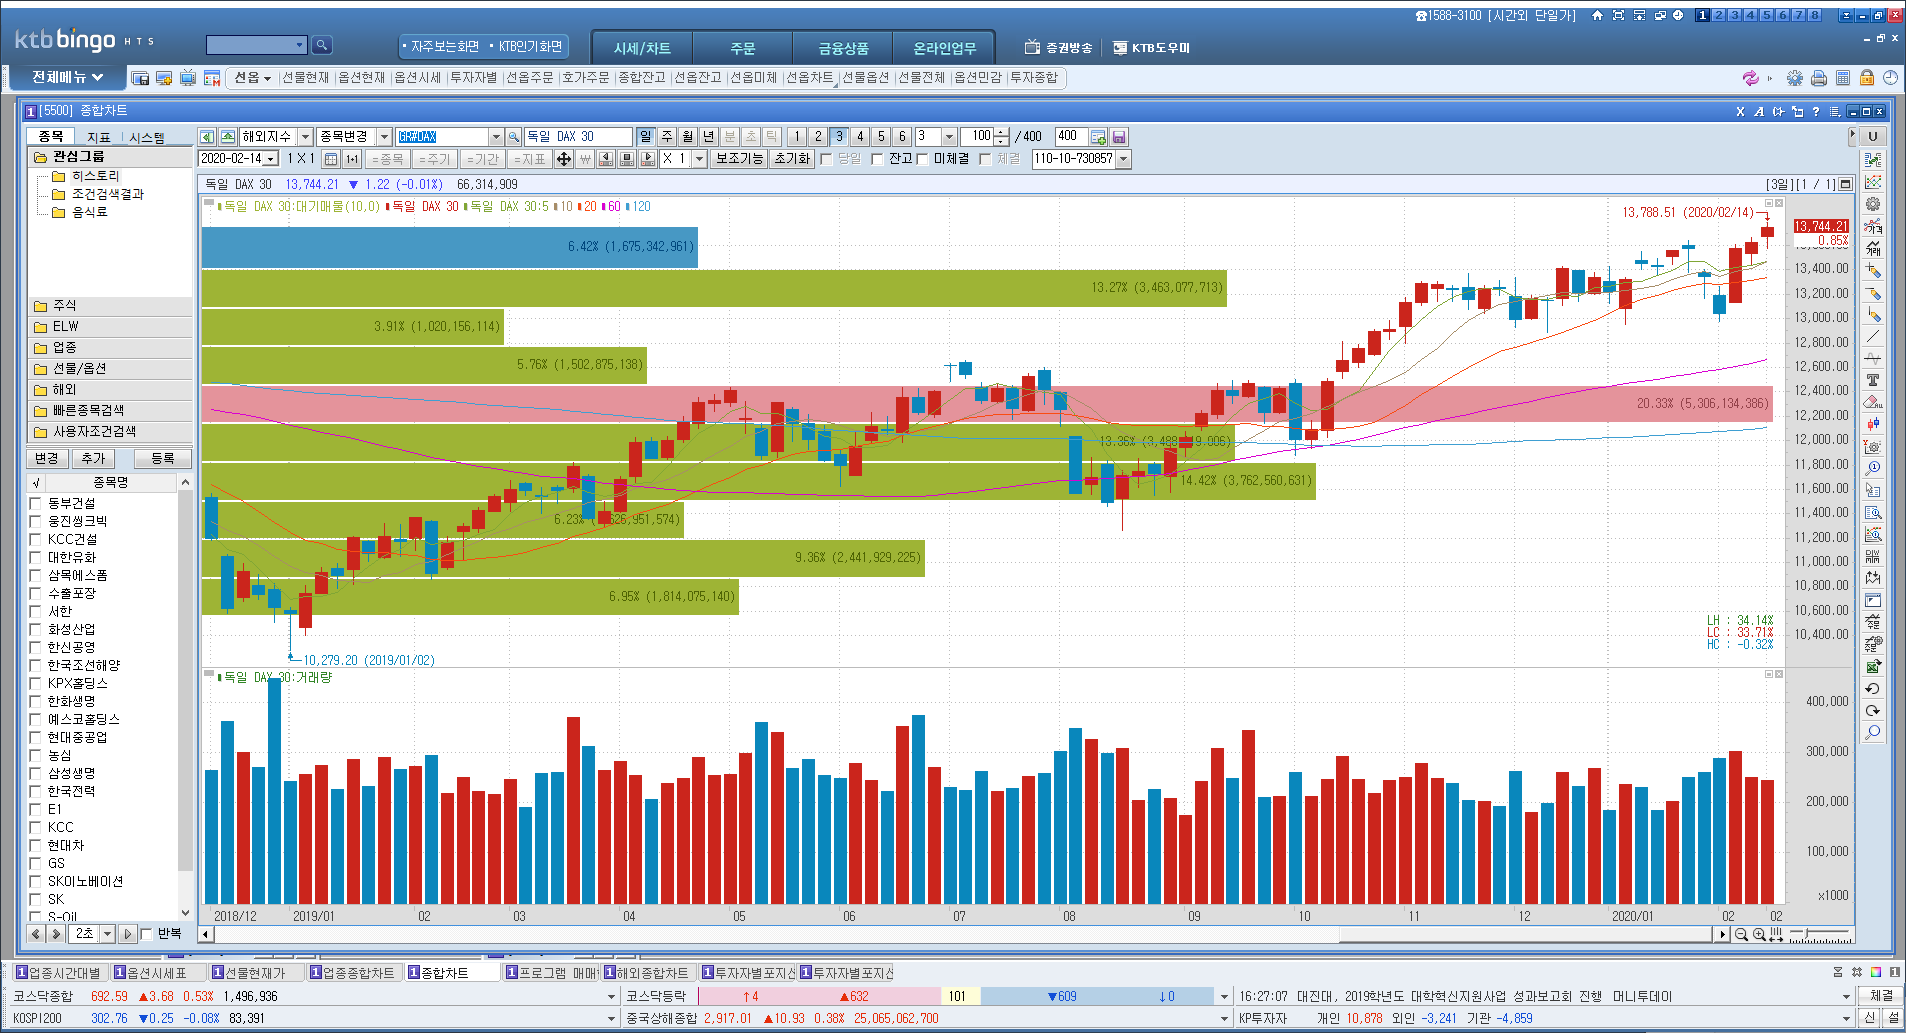
Task: Open the X 1 multiplier dropdown
Action: [x=699, y=159]
